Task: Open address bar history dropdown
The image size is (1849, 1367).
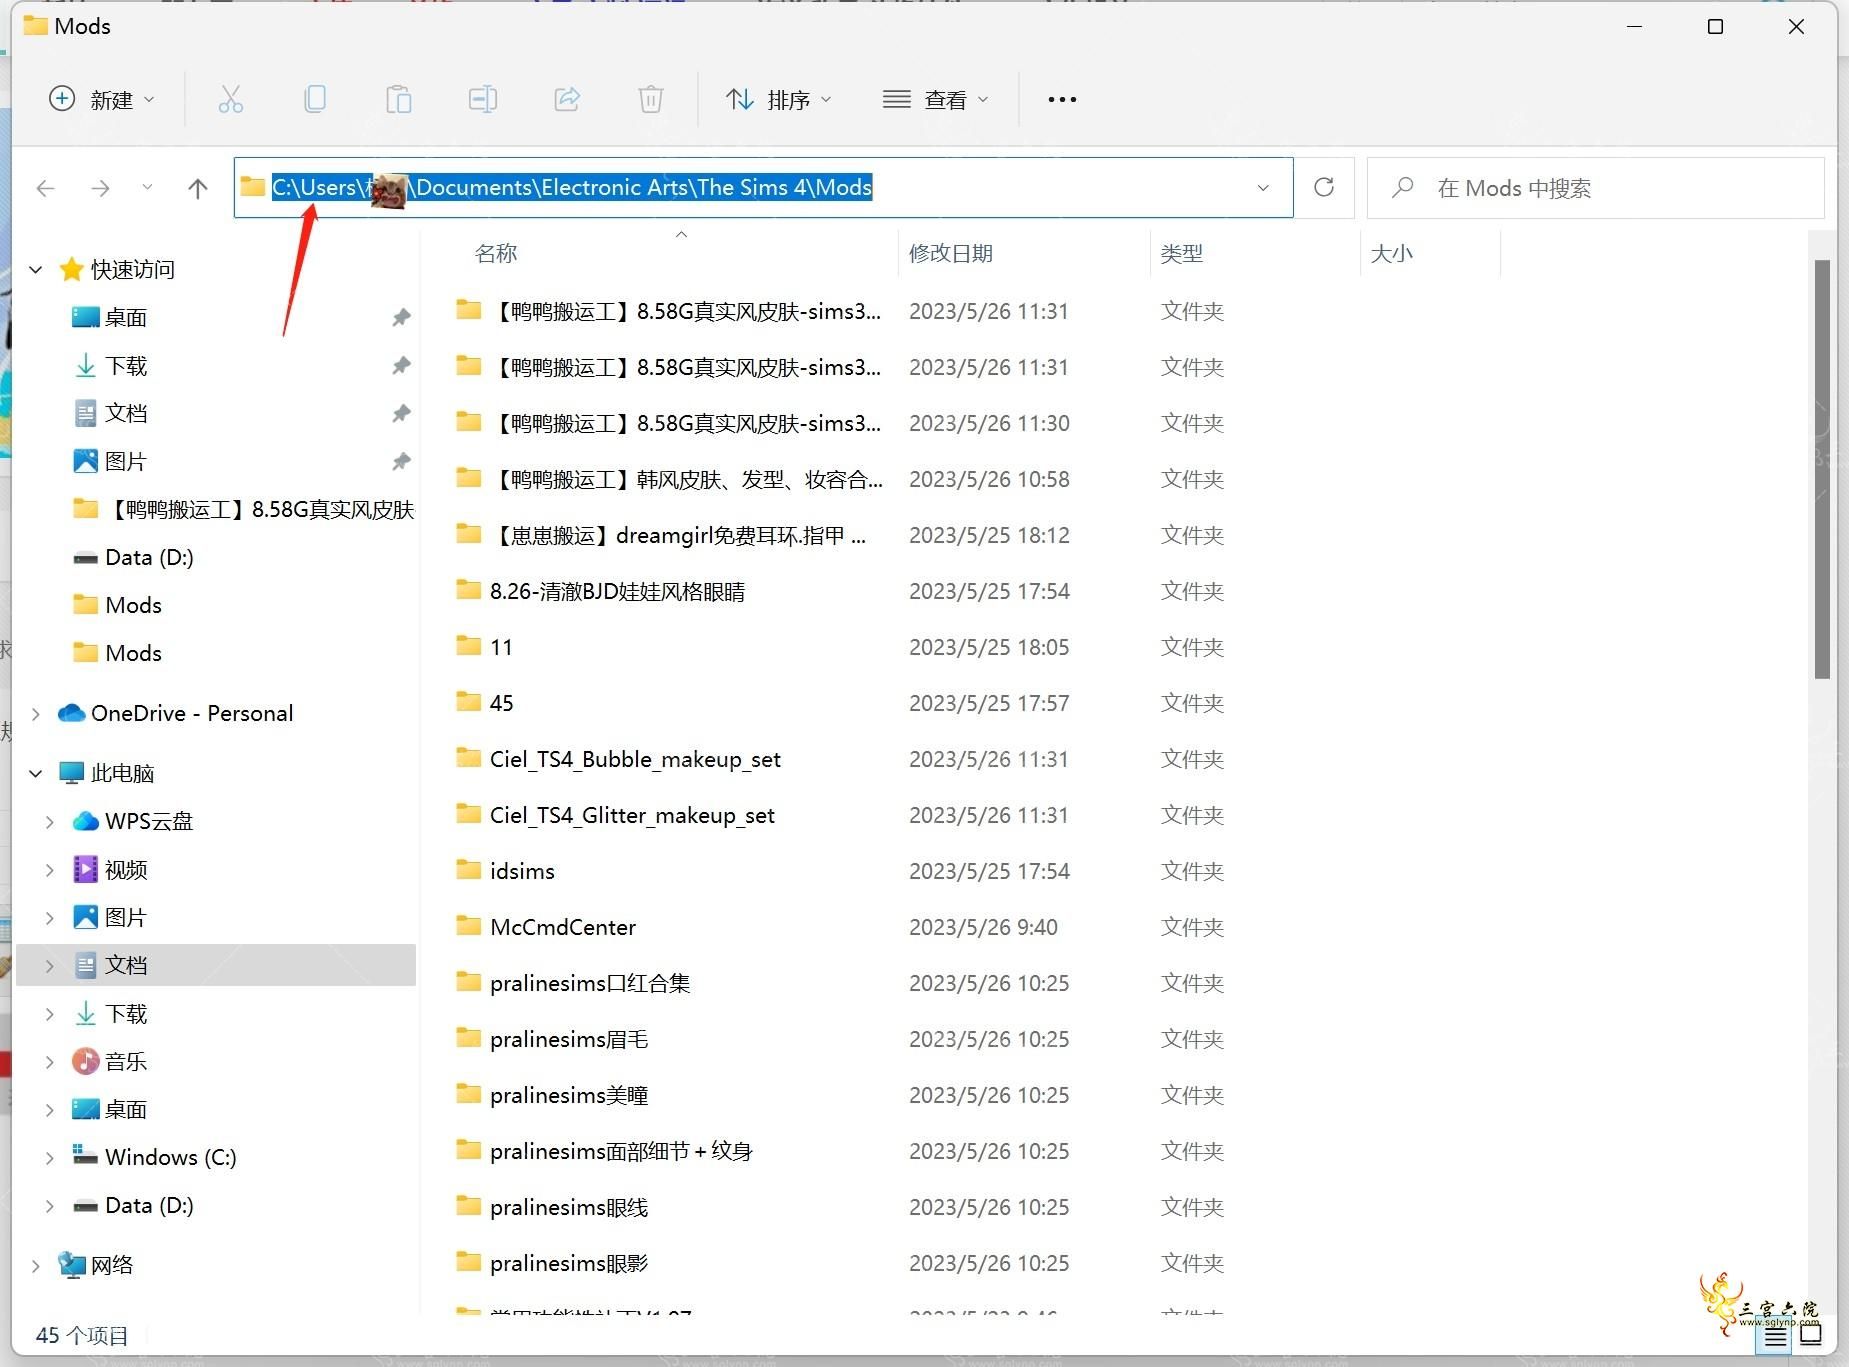Action: [1263, 187]
